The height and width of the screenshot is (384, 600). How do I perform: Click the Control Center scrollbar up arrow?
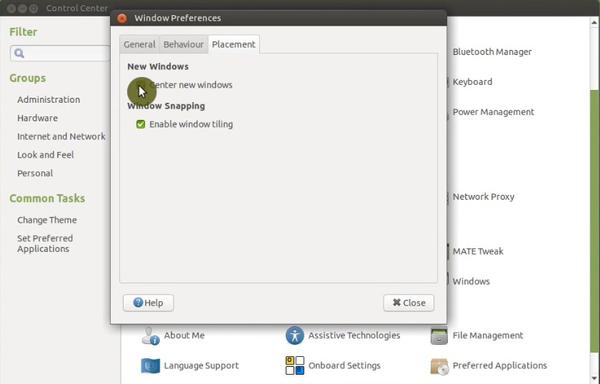tap(594, 23)
